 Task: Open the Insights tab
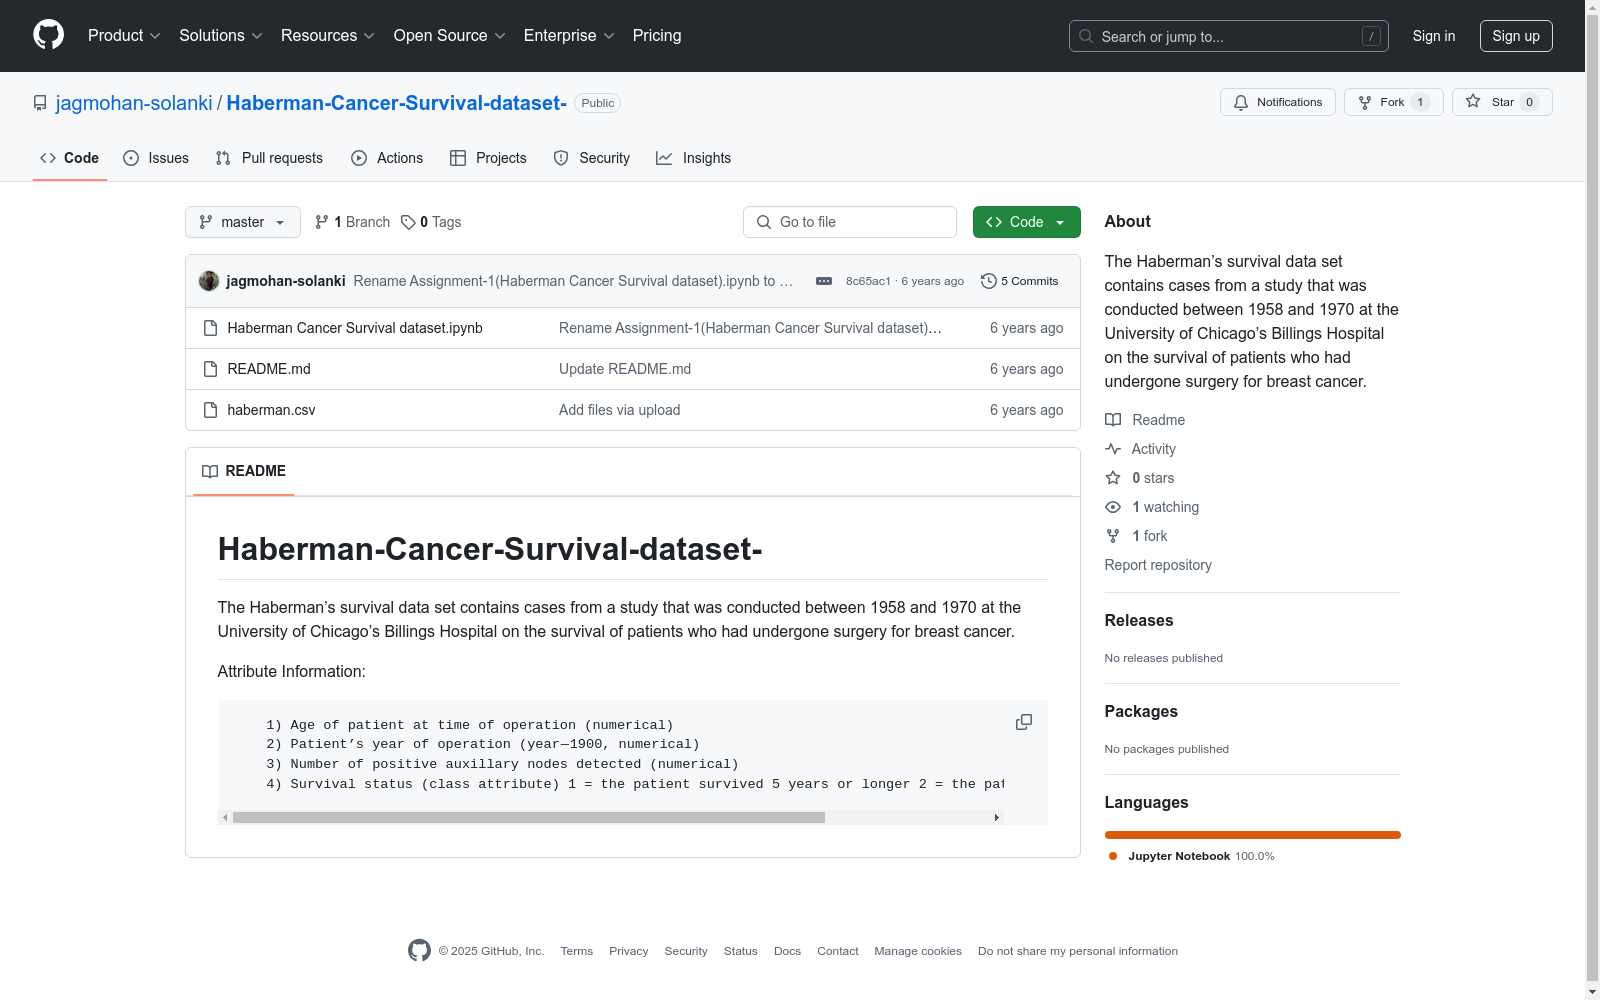[x=694, y=158]
